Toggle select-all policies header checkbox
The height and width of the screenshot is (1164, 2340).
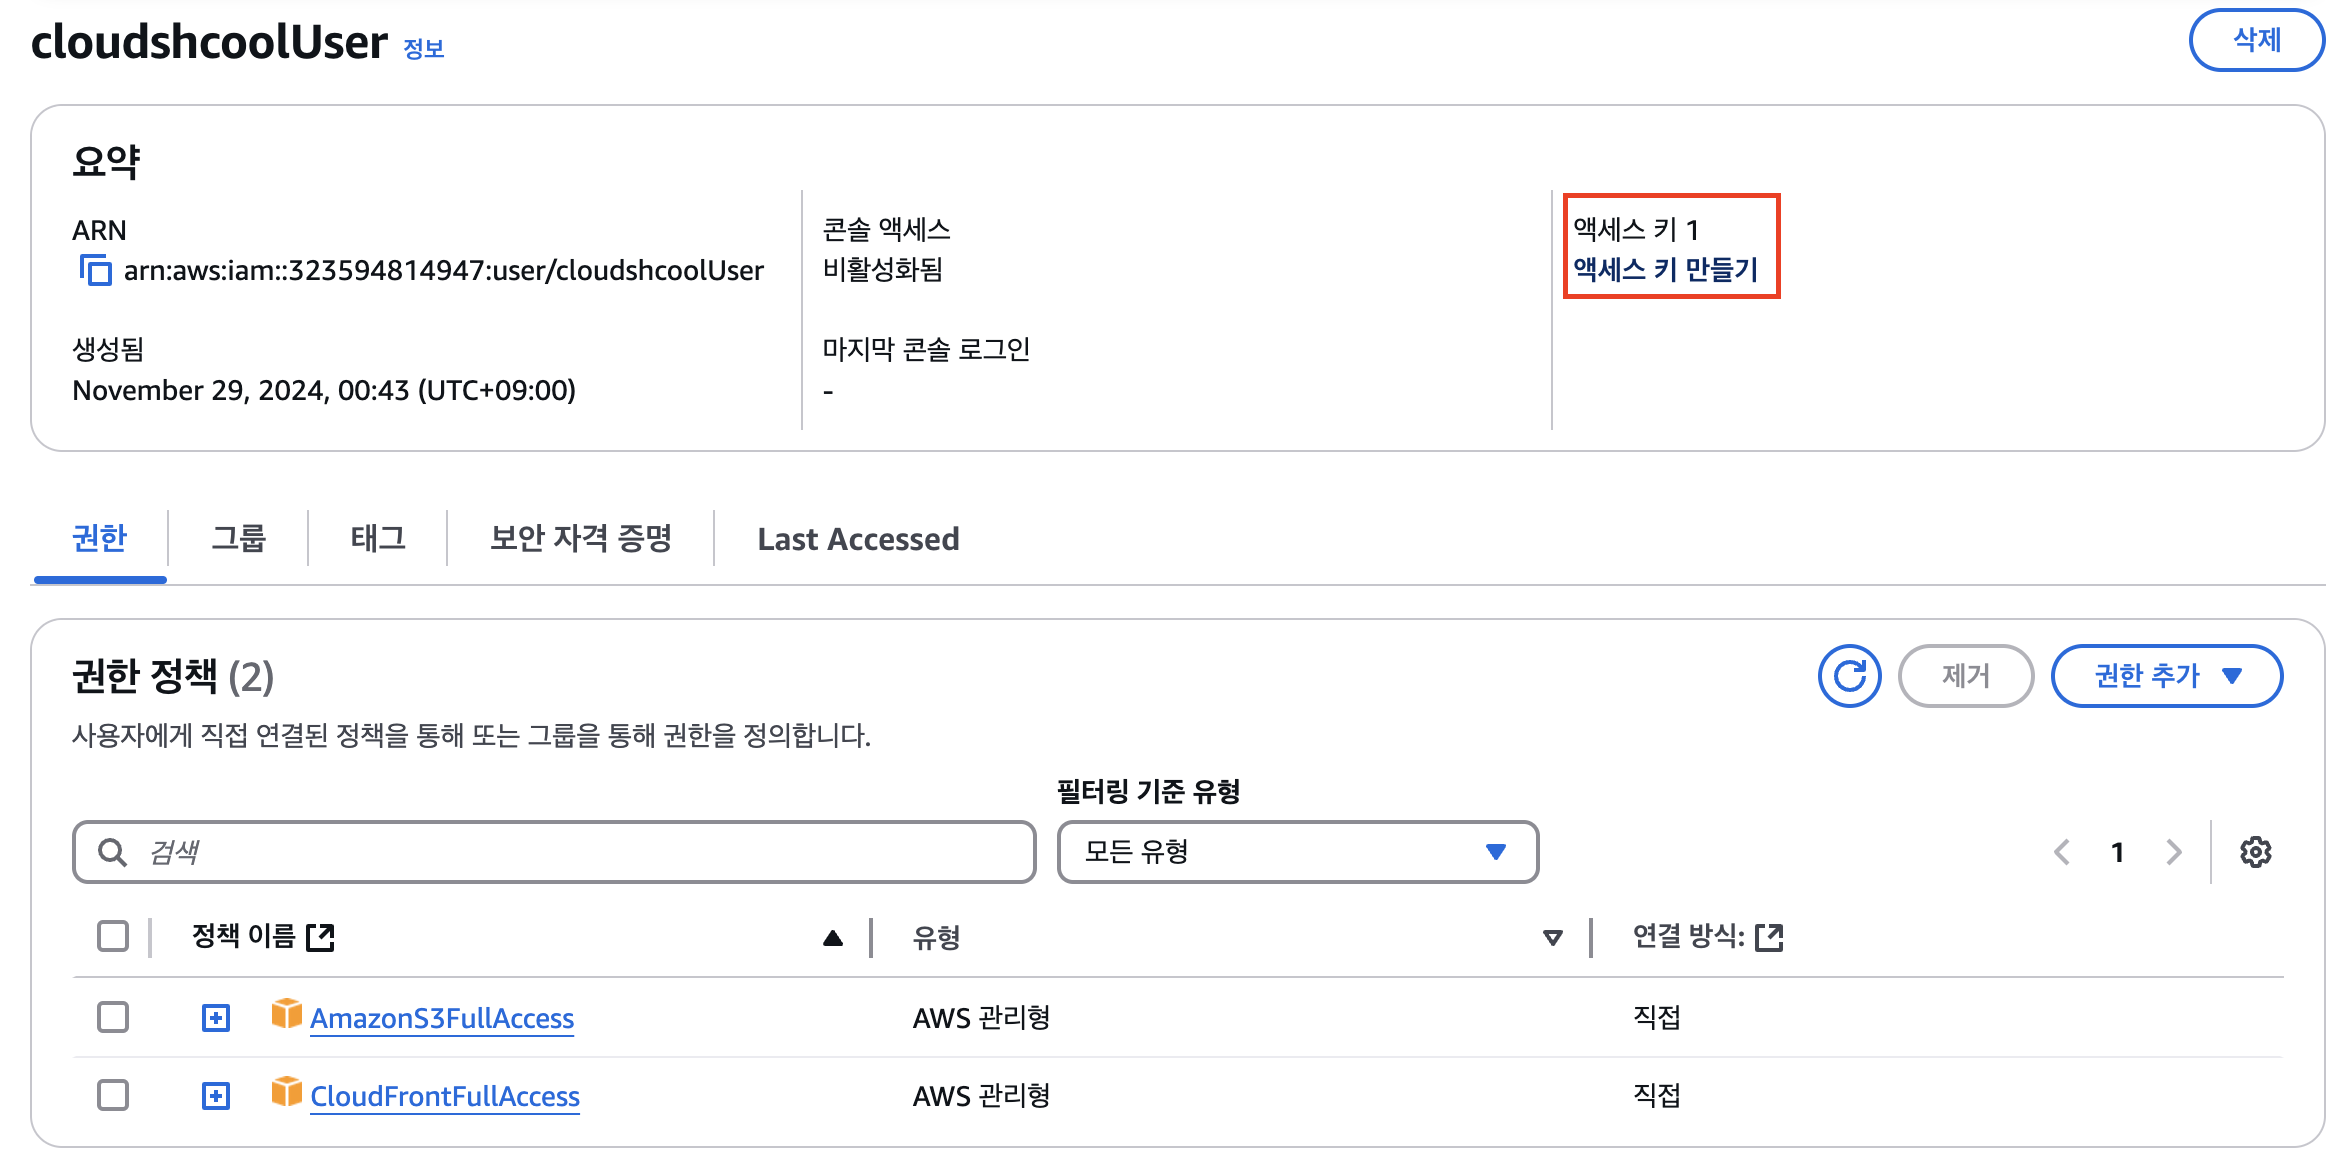[113, 937]
